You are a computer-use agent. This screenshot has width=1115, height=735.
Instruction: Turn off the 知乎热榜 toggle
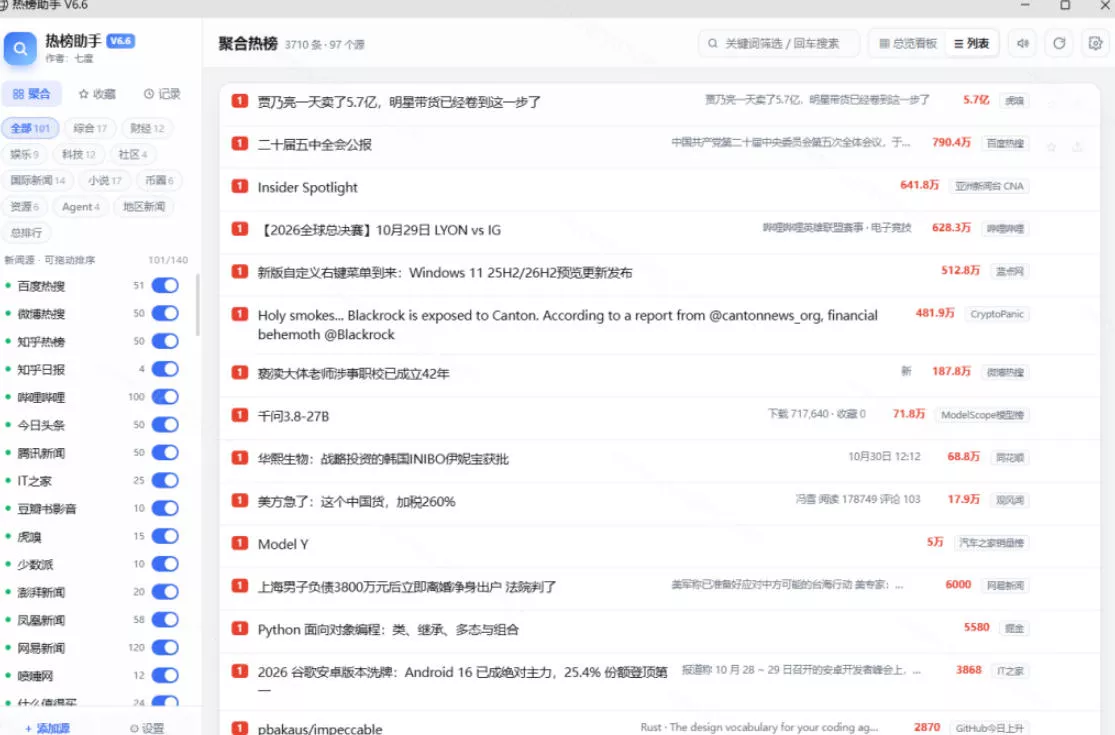click(x=165, y=340)
